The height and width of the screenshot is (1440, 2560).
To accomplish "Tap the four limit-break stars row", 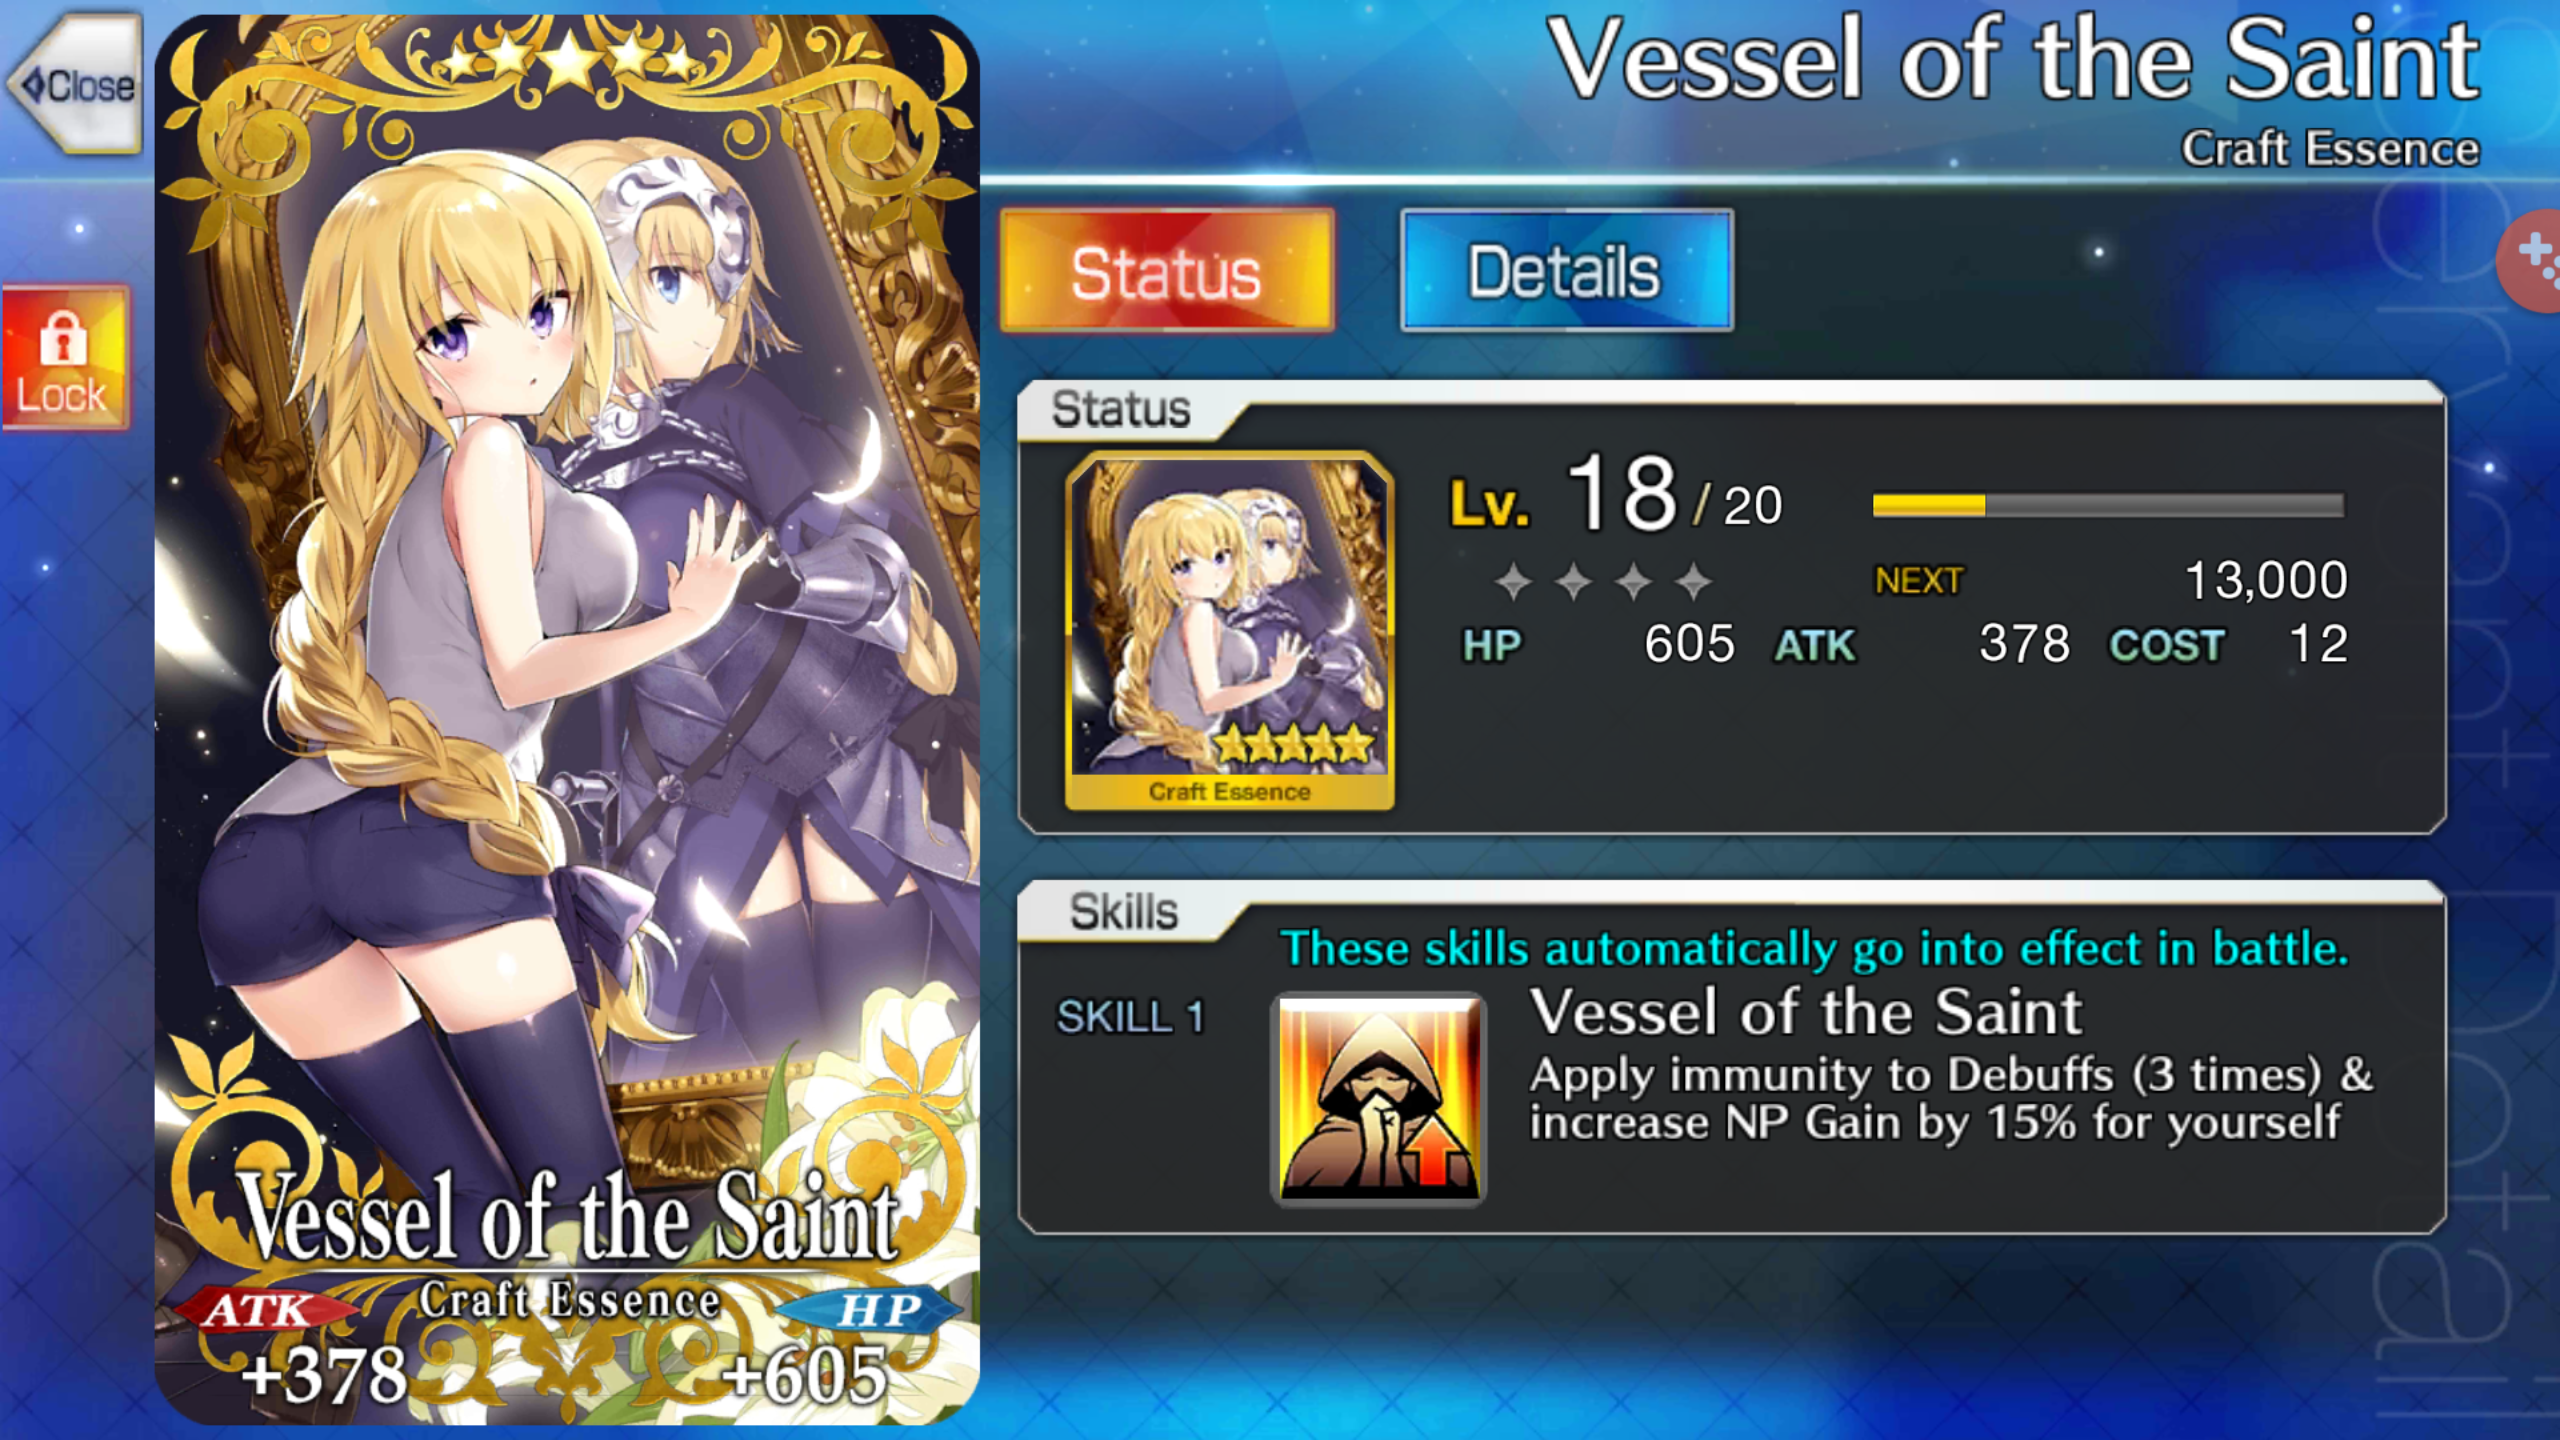I will [x=1604, y=581].
